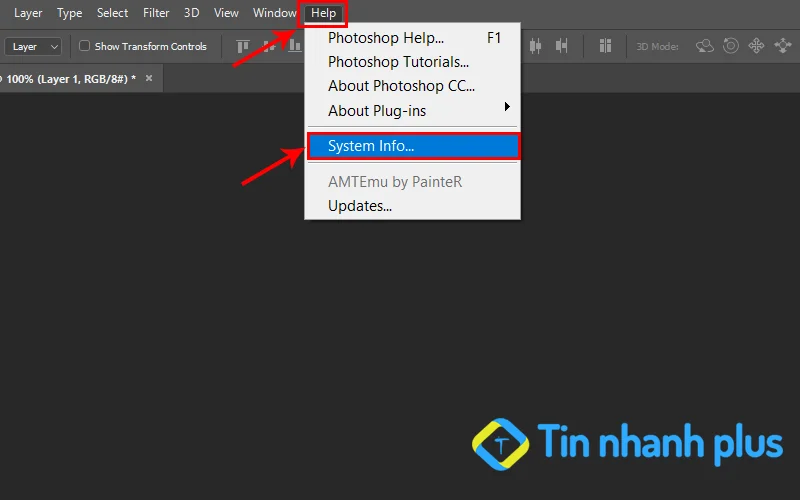Open the 3D menu

(x=191, y=13)
